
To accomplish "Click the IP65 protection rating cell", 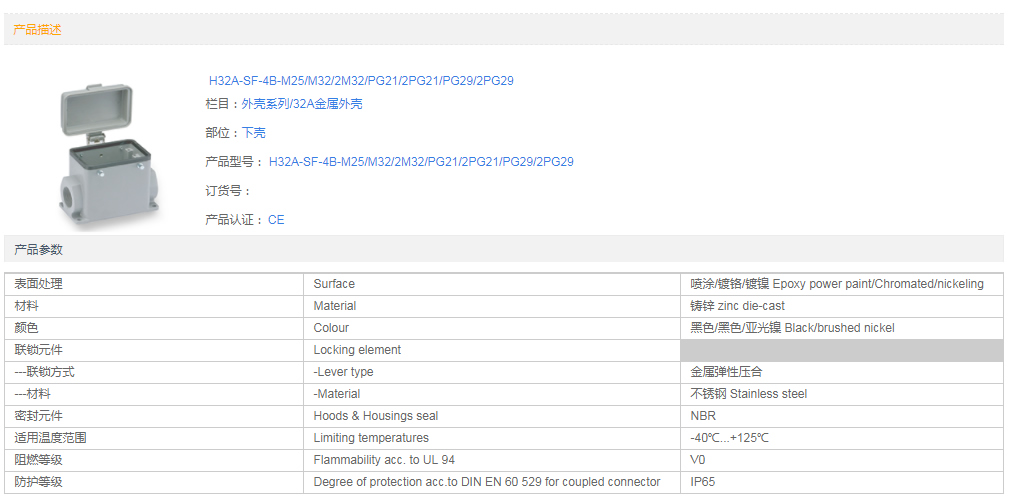I will pos(703,482).
